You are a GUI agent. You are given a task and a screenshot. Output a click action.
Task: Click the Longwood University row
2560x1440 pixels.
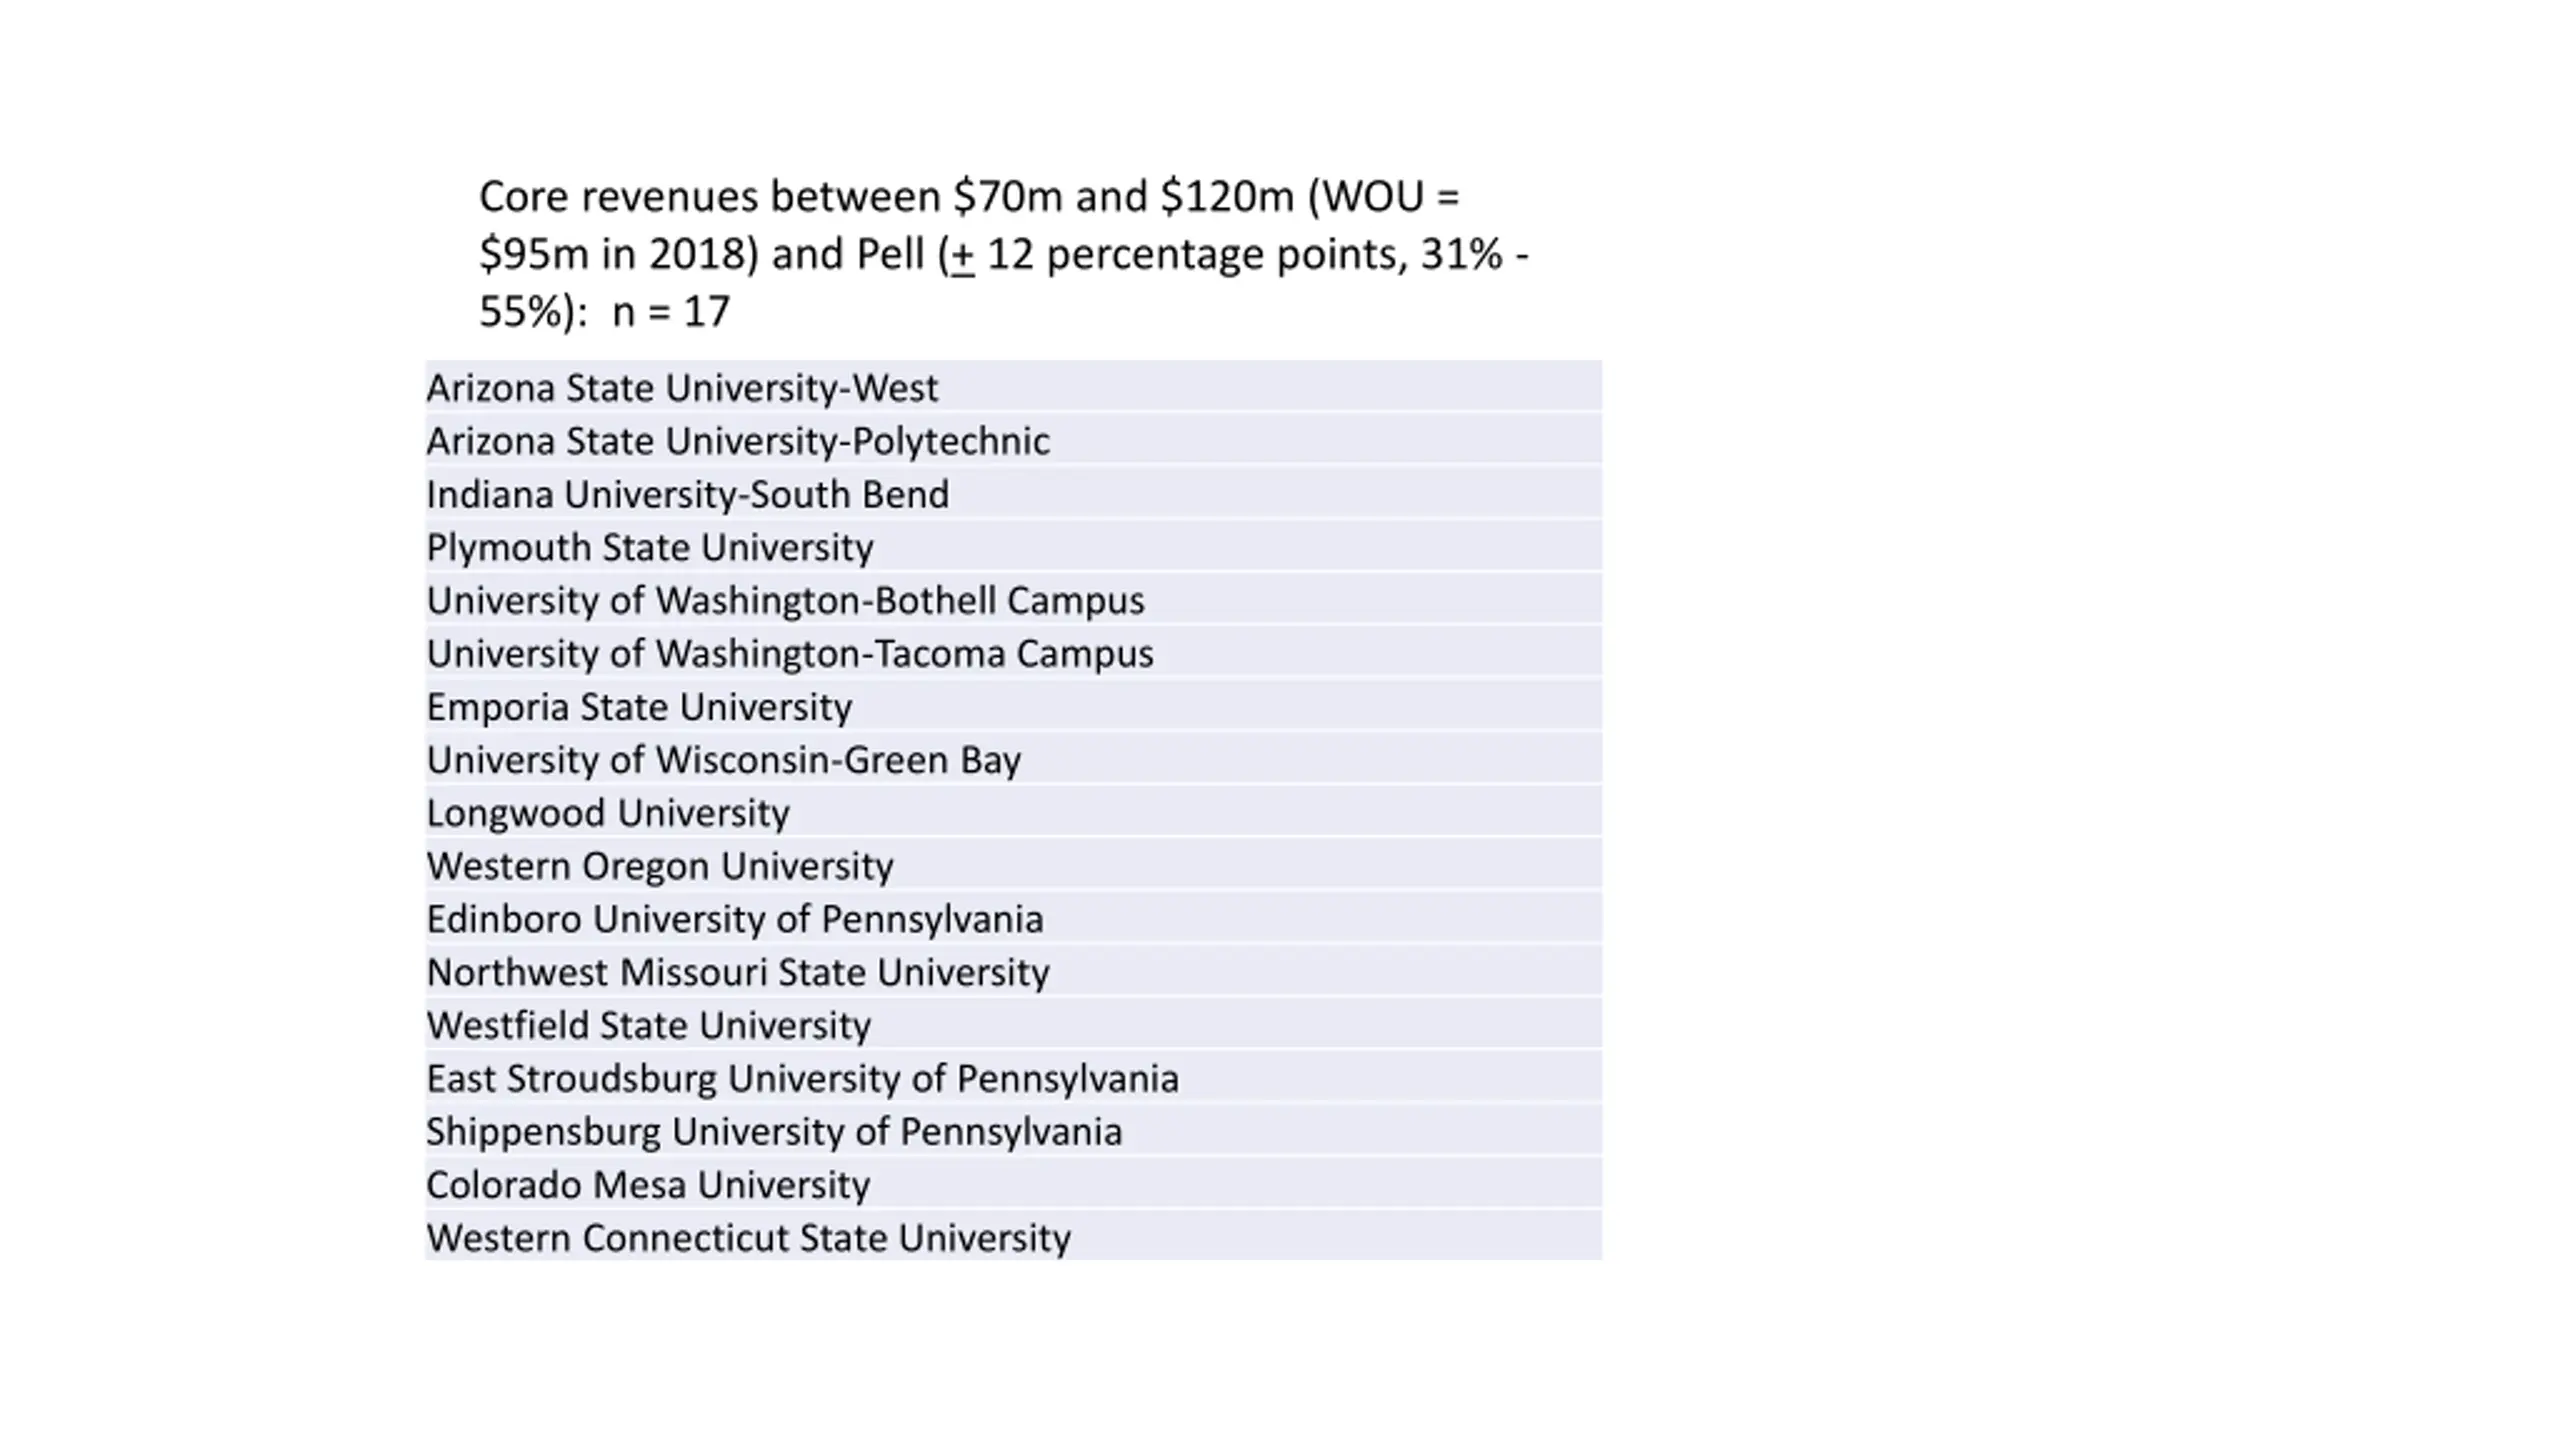(608, 813)
